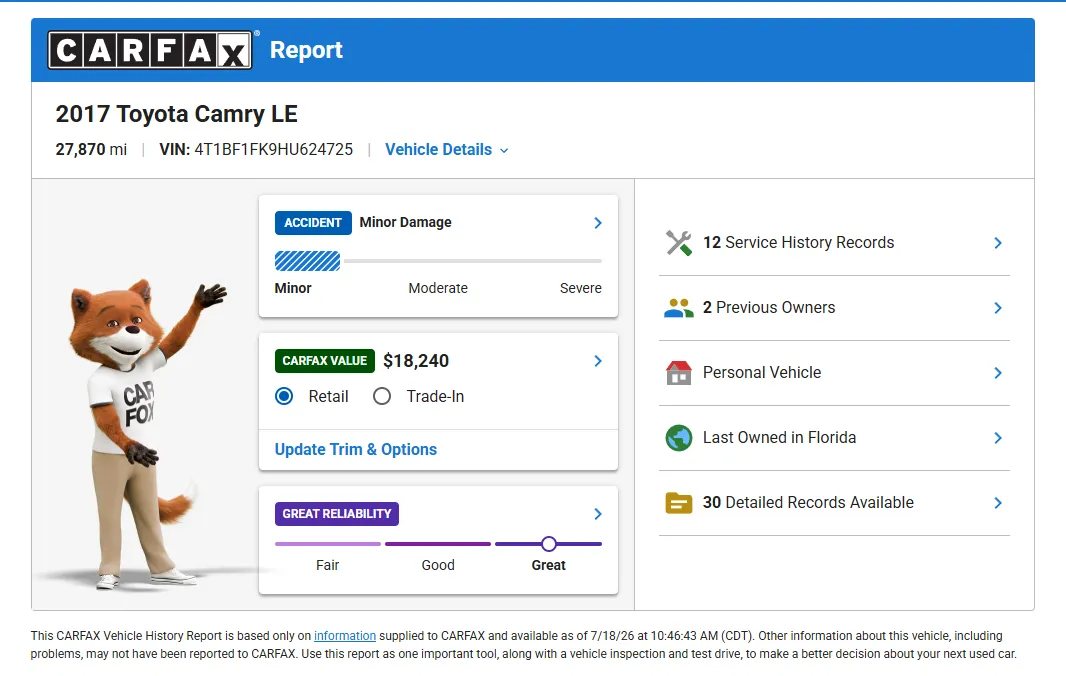Follow the information hyperlink in disclaimer
The image size is (1066, 676).
coord(345,636)
